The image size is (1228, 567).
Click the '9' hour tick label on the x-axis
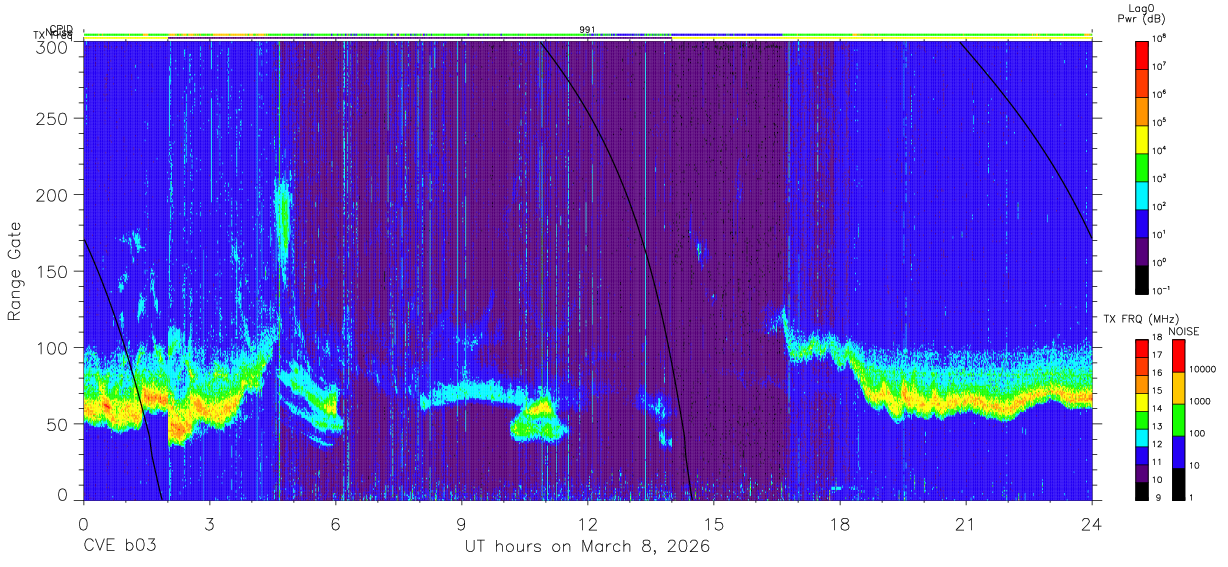pyautogui.click(x=461, y=523)
